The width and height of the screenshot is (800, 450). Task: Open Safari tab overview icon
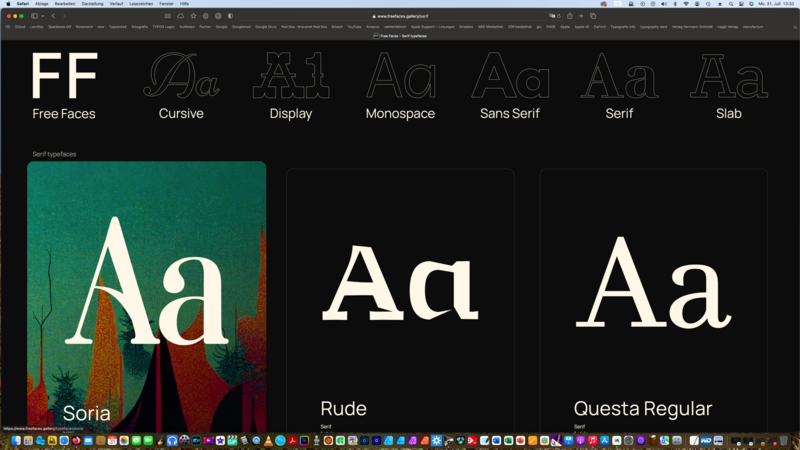(593, 16)
